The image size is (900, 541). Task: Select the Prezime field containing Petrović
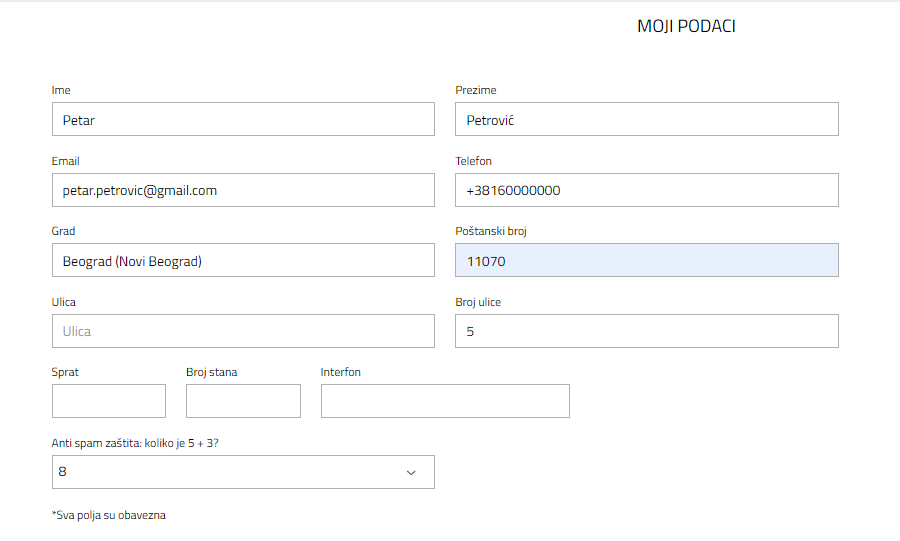coord(647,119)
